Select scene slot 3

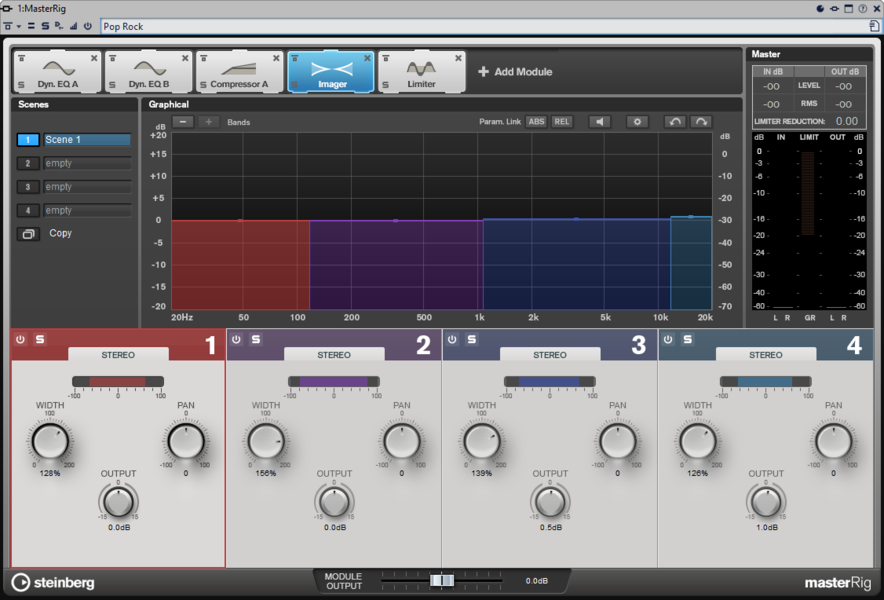[x=28, y=187]
